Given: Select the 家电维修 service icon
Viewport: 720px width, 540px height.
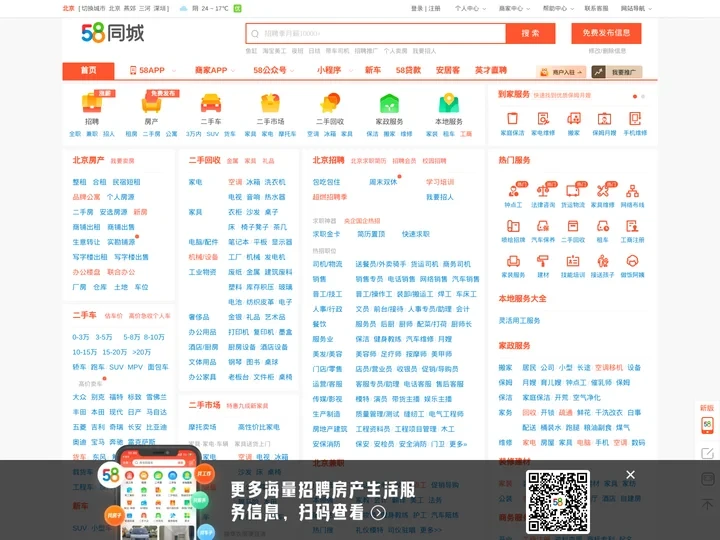Looking at the screenshot, I should click(x=543, y=118).
